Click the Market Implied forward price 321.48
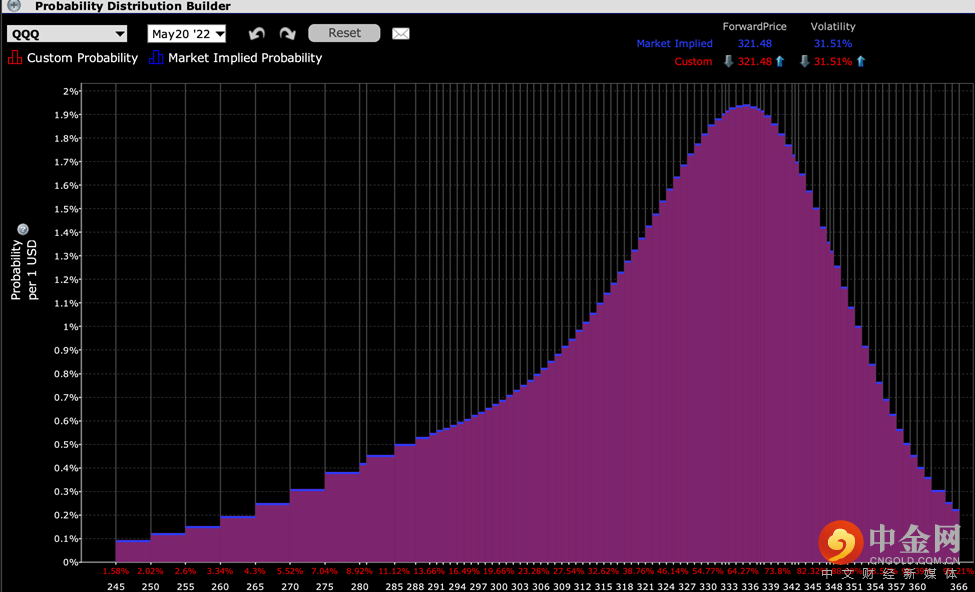Viewport: 975px width, 592px height. 756,44
